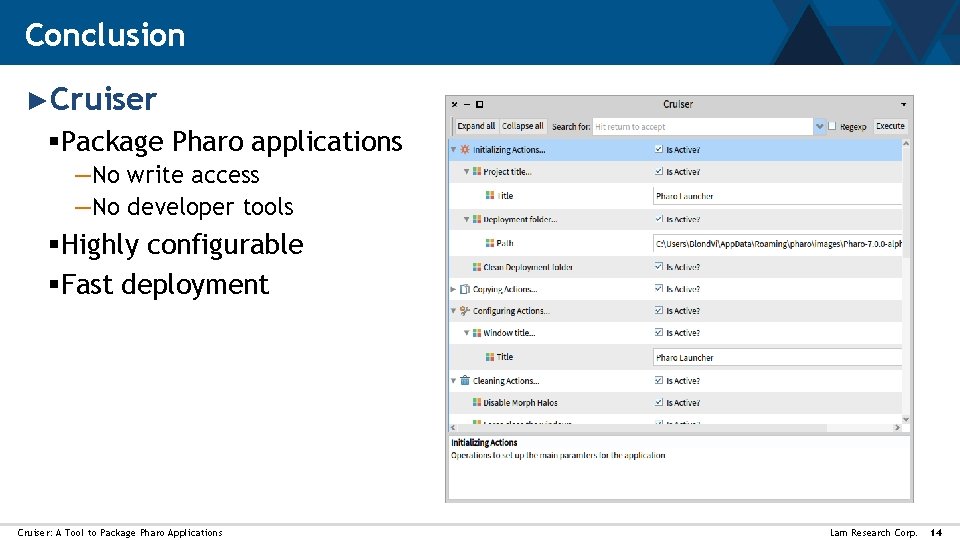The width and height of the screenshot is (960, 540).
Task: Toggle Is Active for Cleaning Actions
Action: (659, 381)
